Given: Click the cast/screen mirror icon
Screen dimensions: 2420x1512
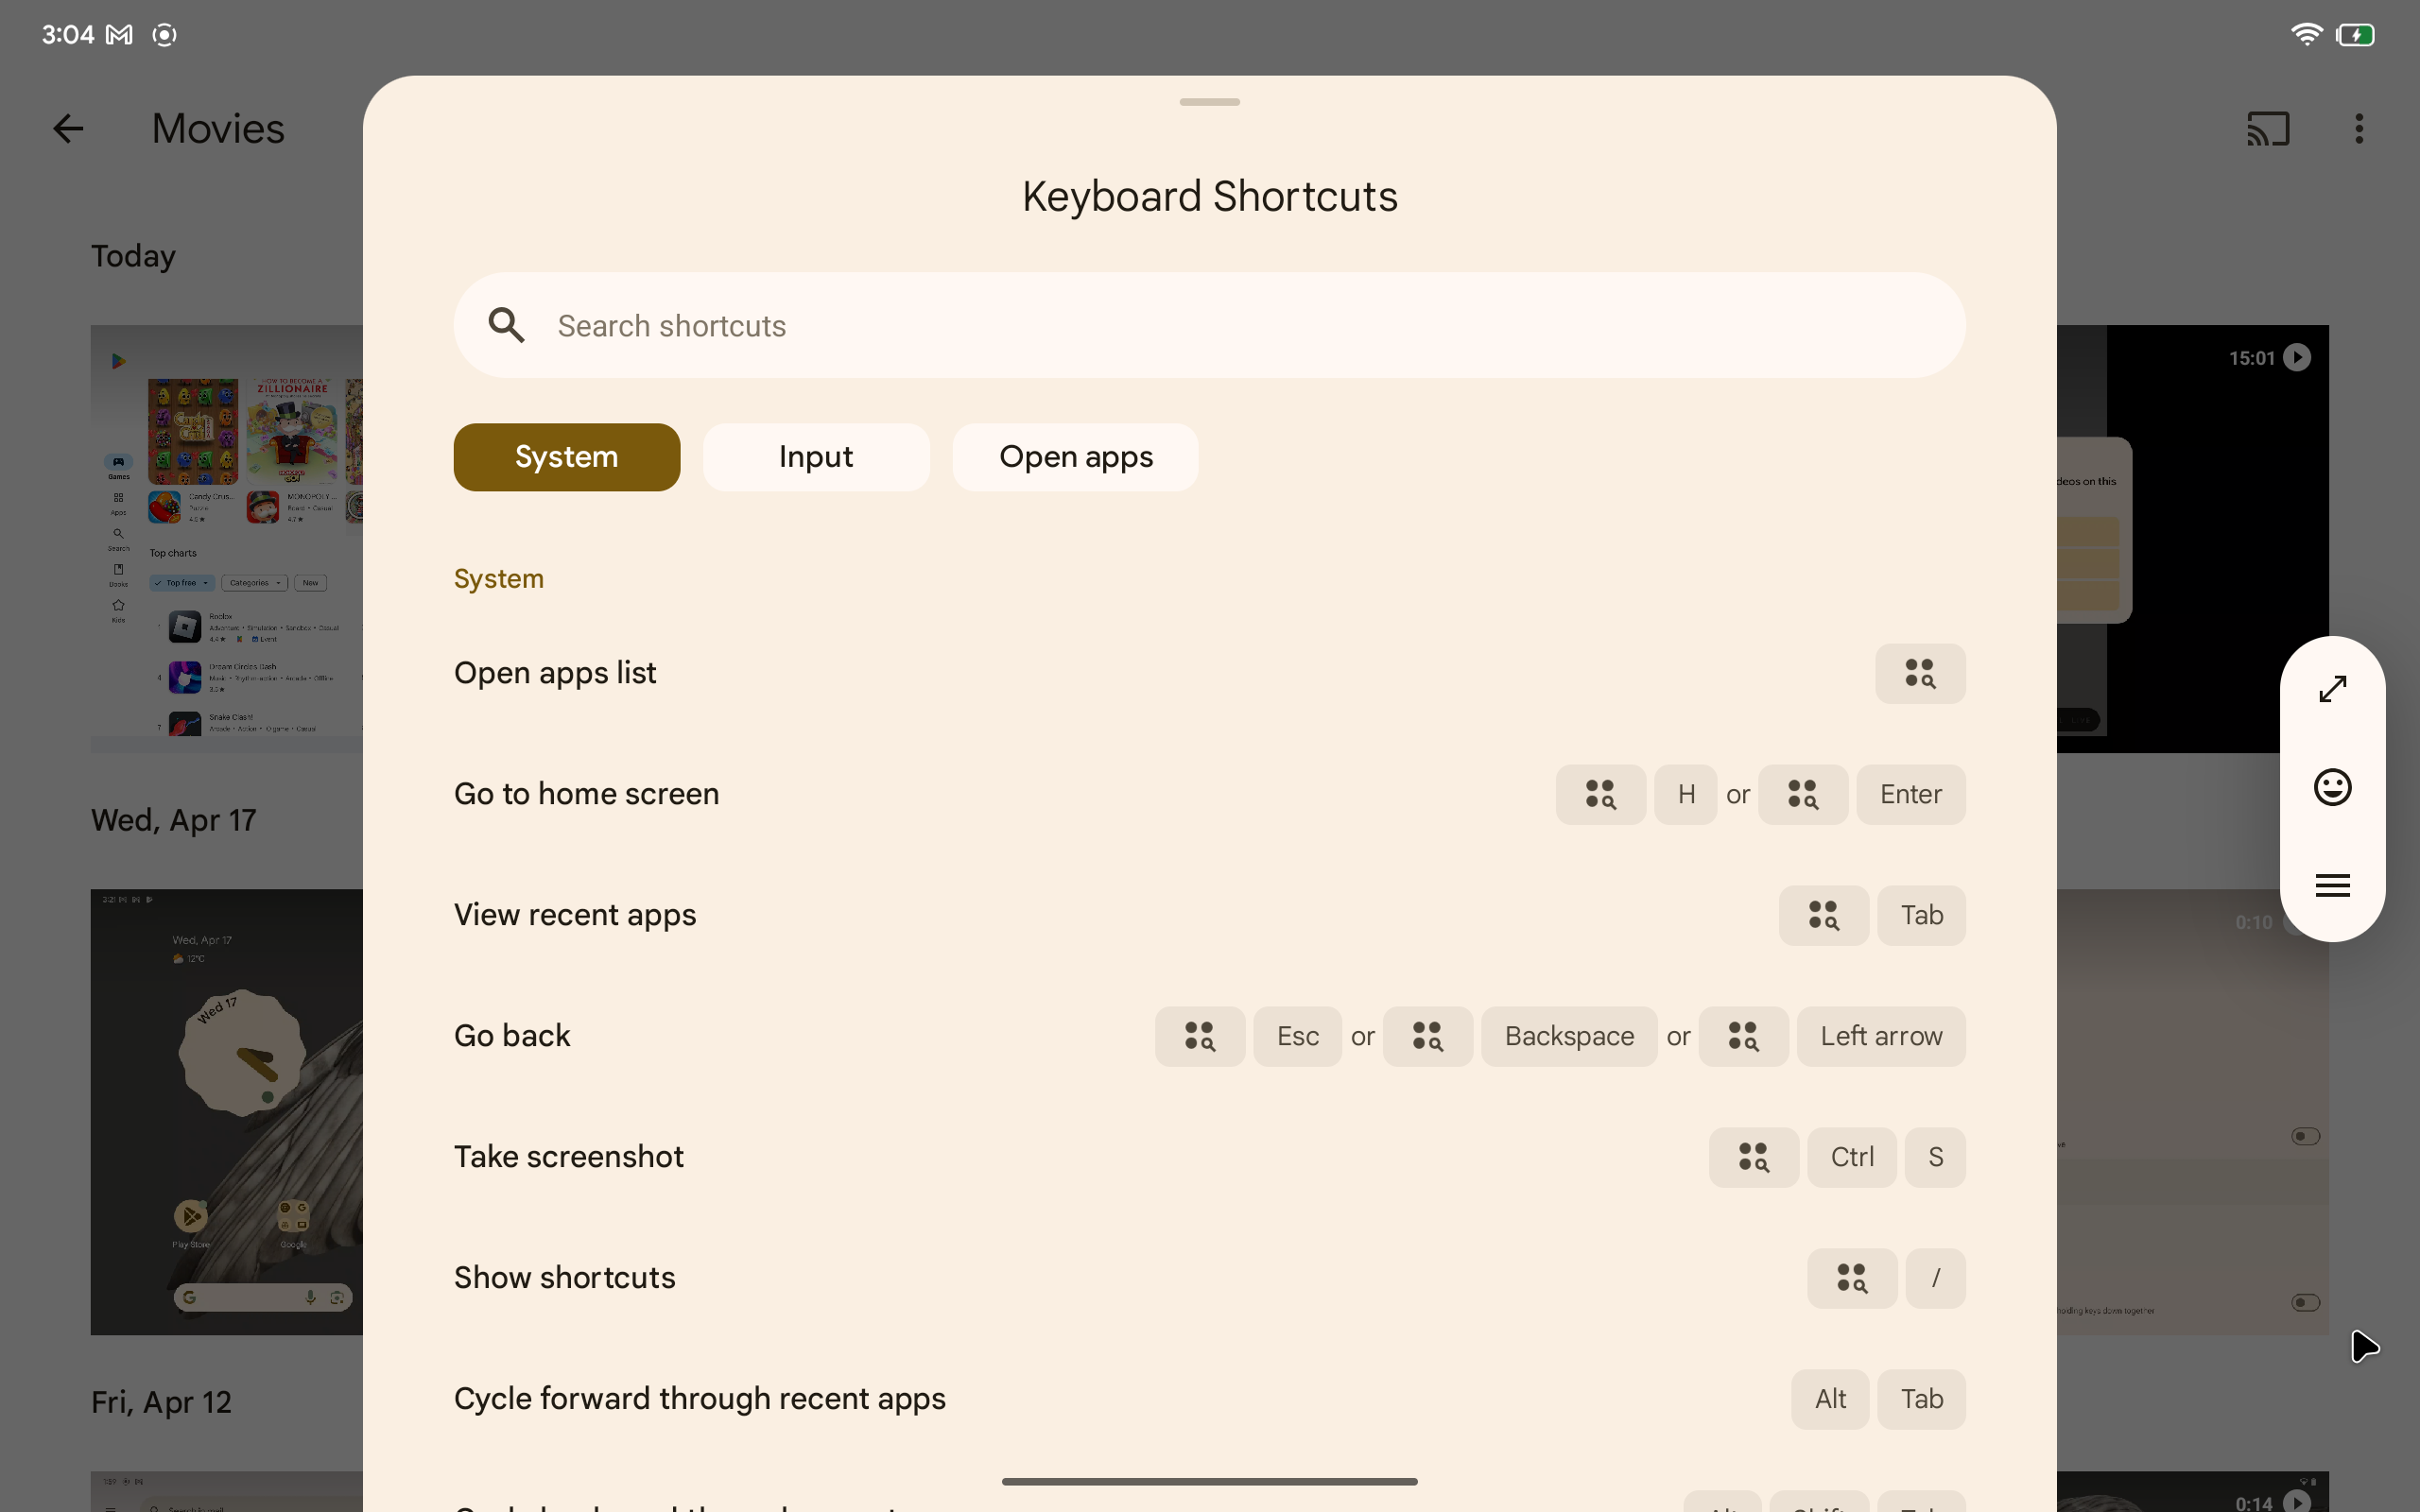Looking at the screenshot, I should 2269,128.
